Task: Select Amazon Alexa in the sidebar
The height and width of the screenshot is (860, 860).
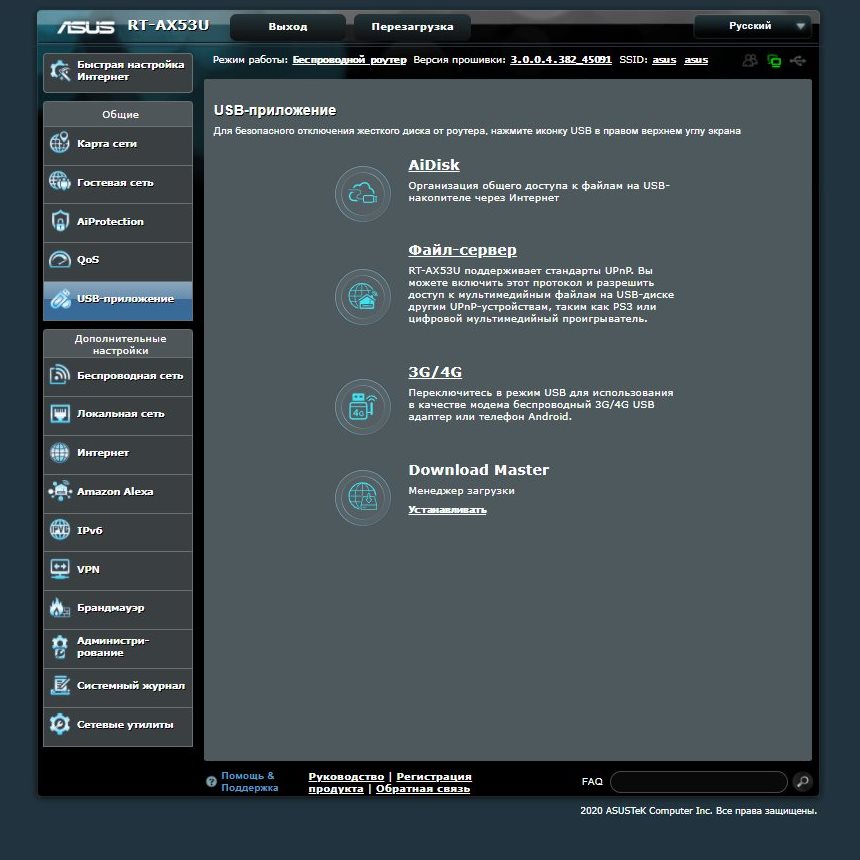Action: (118, 494)
